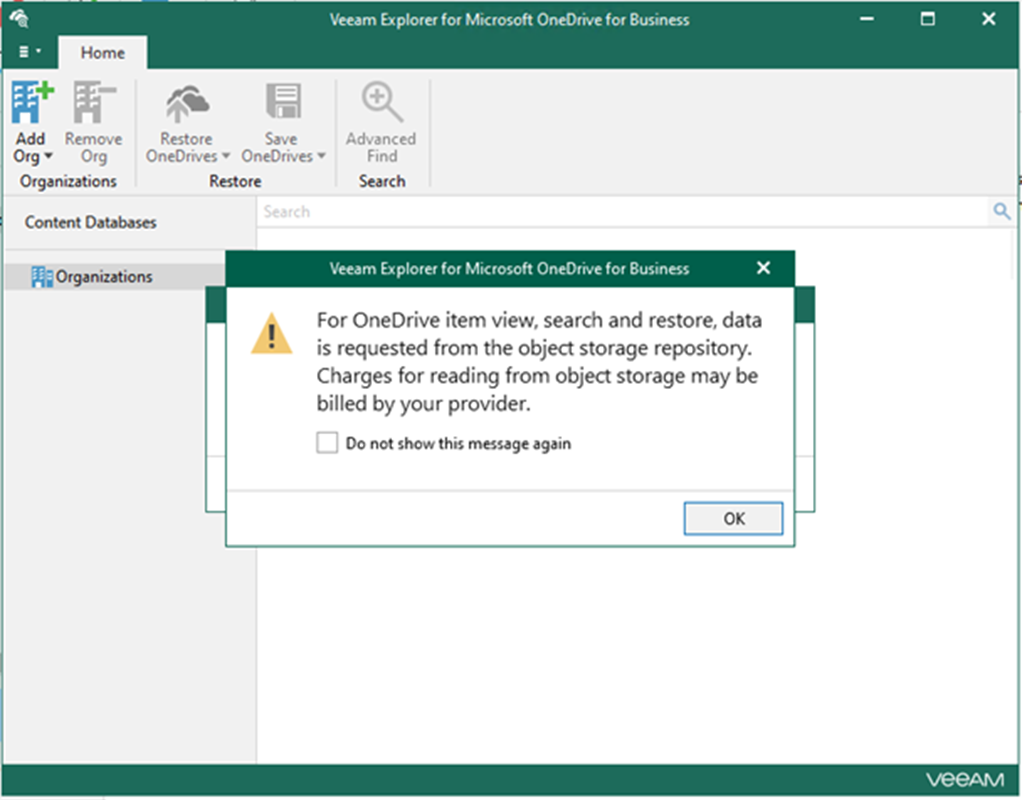Click the Search ribbon group label
This screenshot has height=800, width=1022.
tap(382, 181)
